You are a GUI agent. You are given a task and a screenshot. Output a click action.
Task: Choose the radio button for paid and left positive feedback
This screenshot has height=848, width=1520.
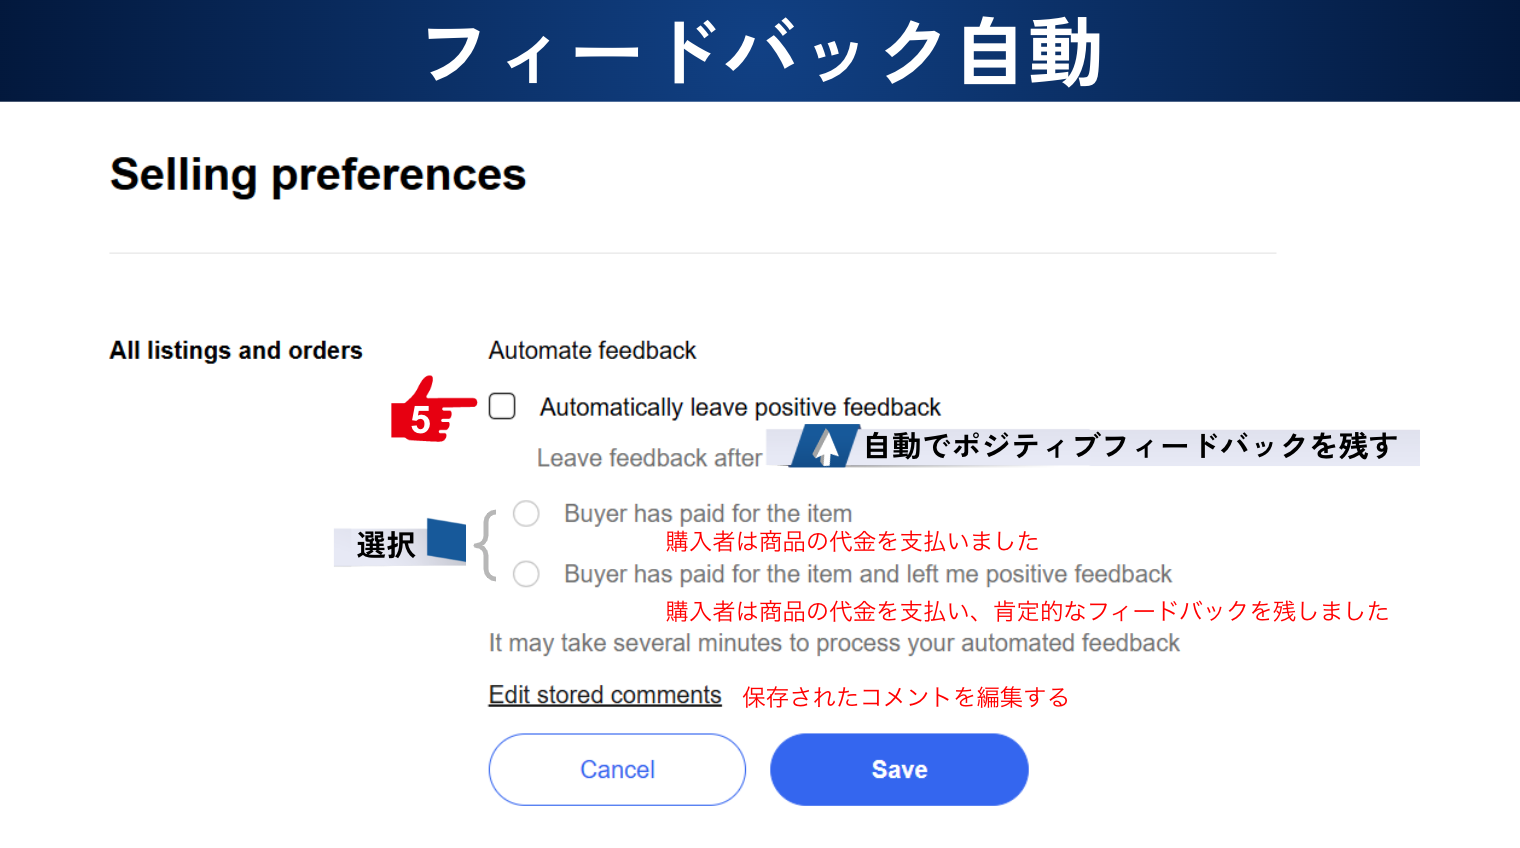(526, 574)
